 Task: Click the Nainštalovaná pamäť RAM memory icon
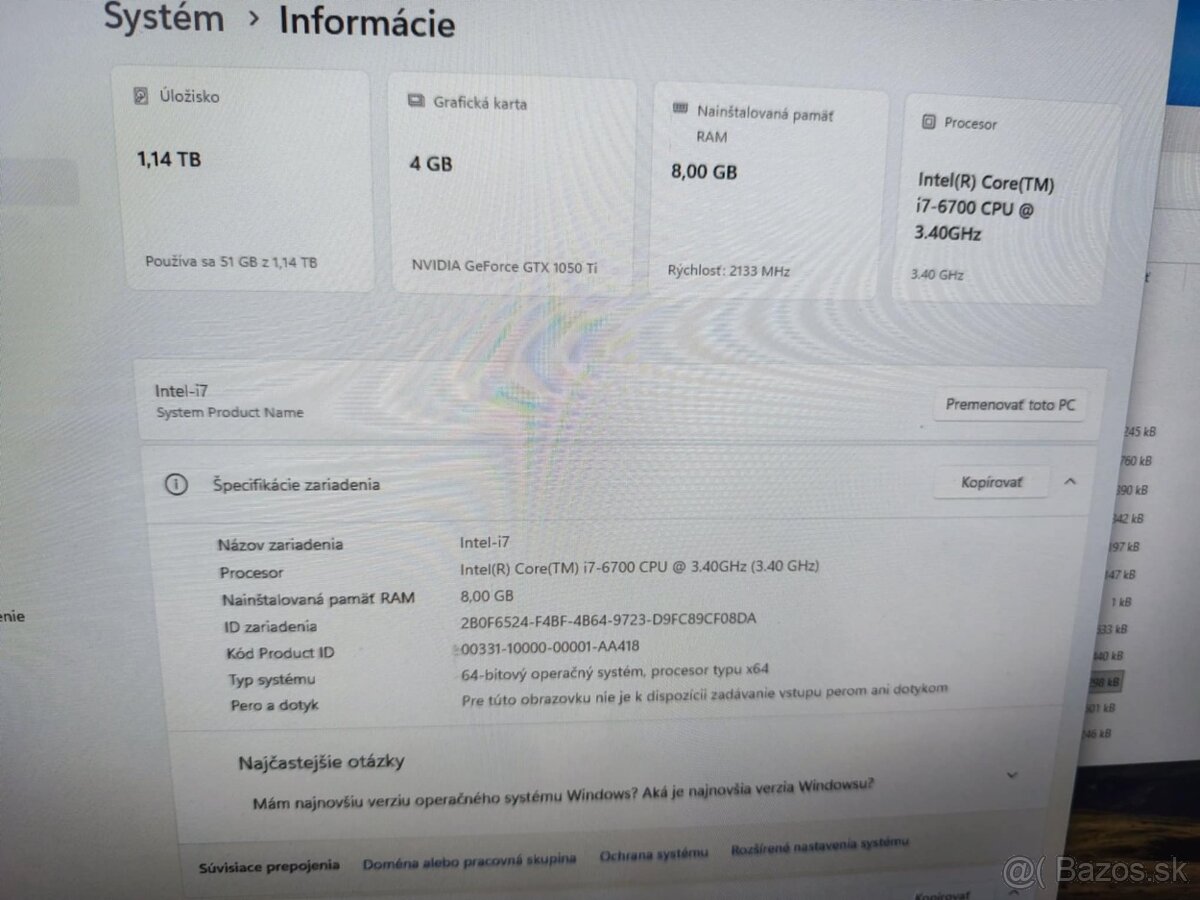[681, 108]
